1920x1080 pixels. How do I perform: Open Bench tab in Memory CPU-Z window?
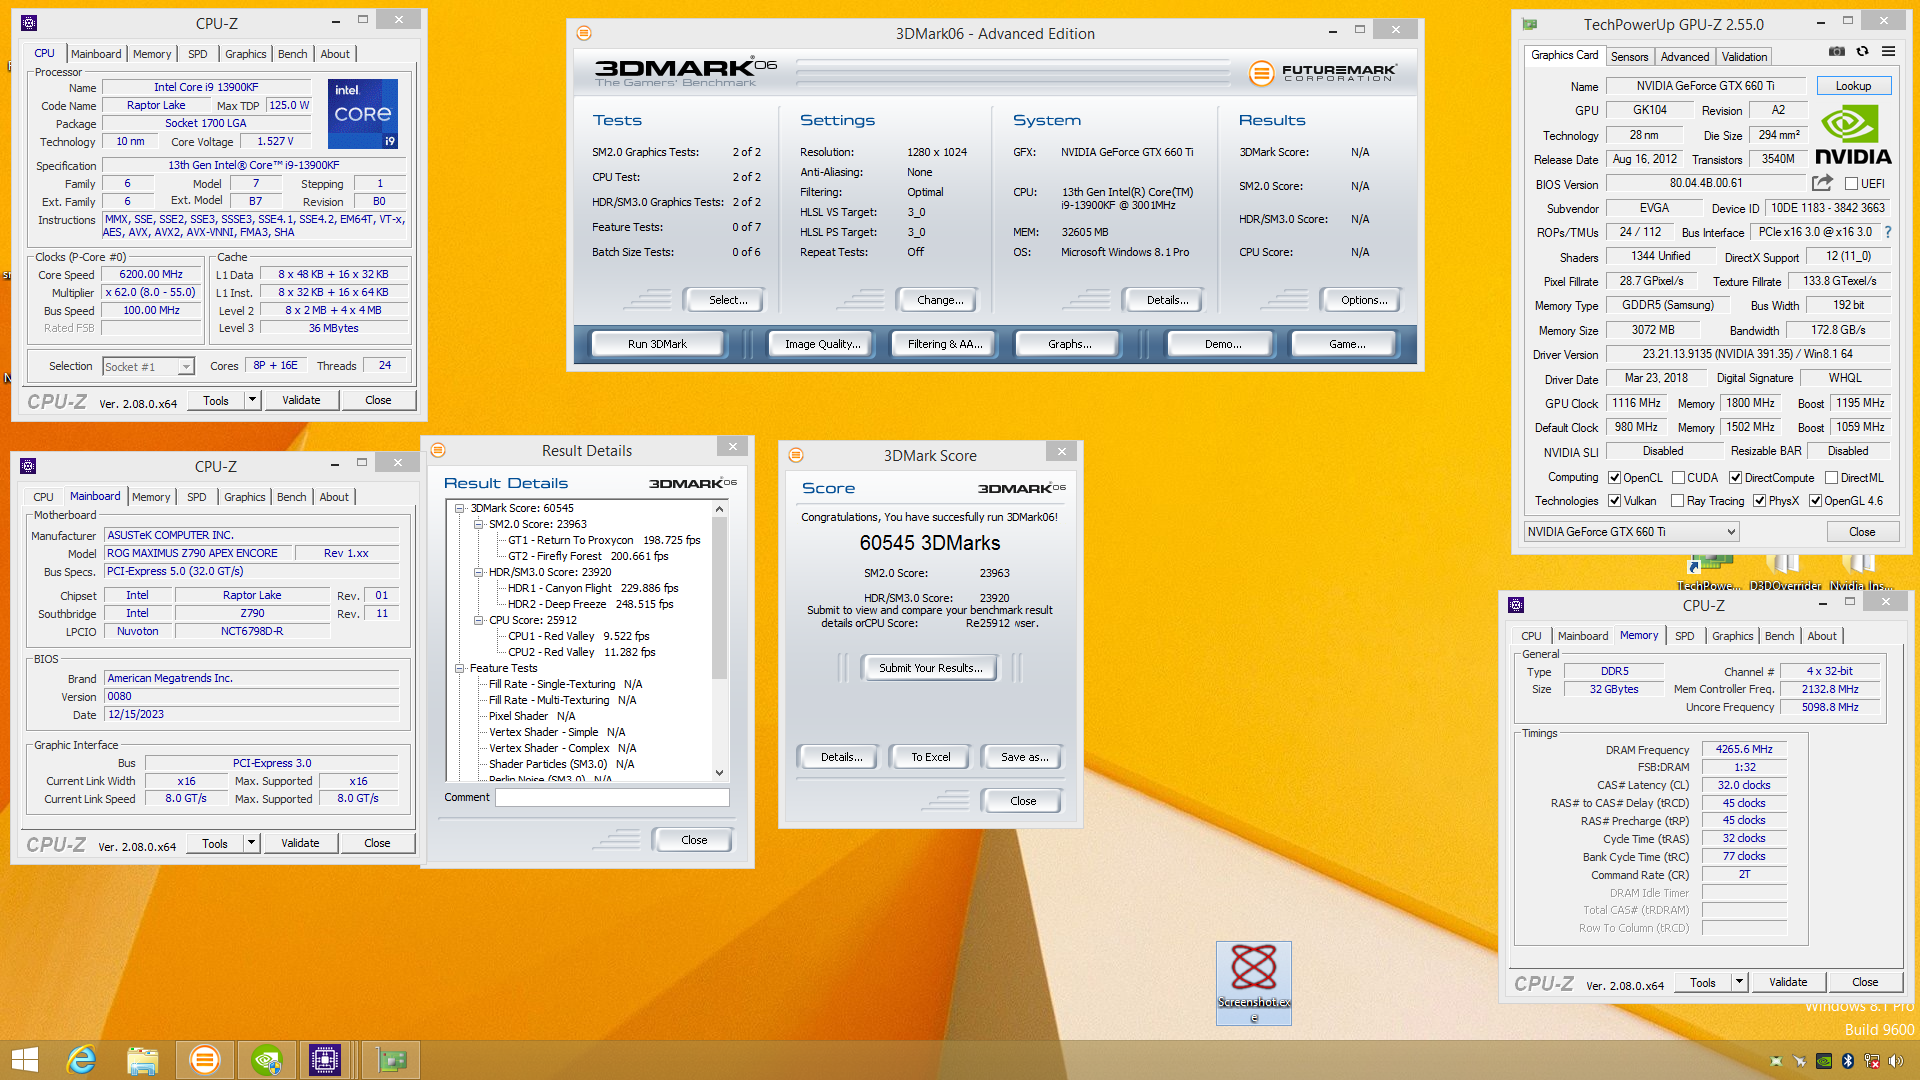1779,636
